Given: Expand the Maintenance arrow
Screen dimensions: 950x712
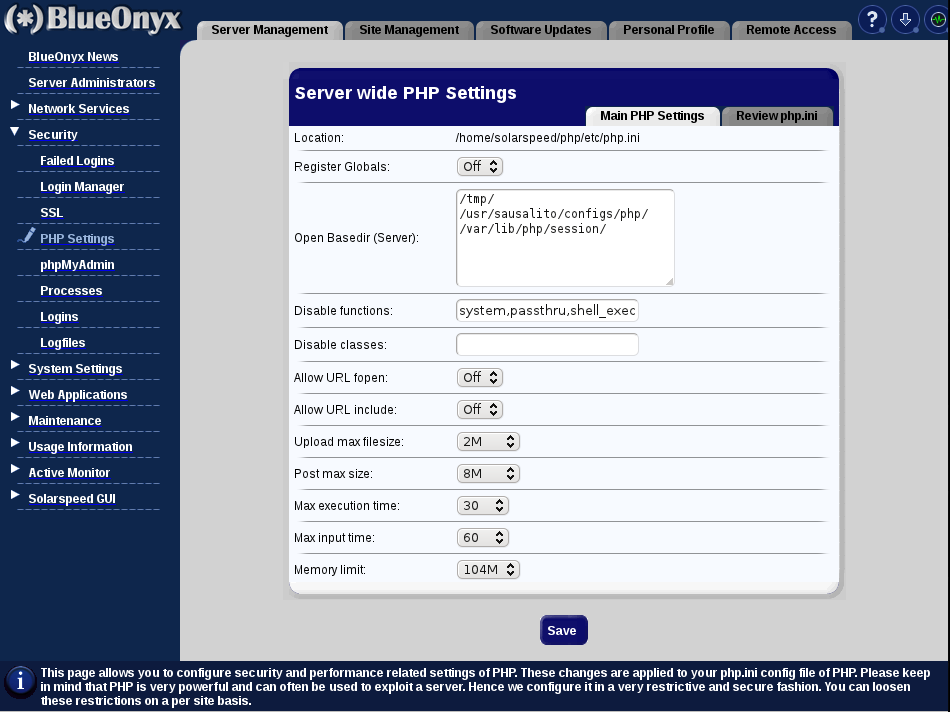Looking at the screenshot, I should click(x=15, y=417).
